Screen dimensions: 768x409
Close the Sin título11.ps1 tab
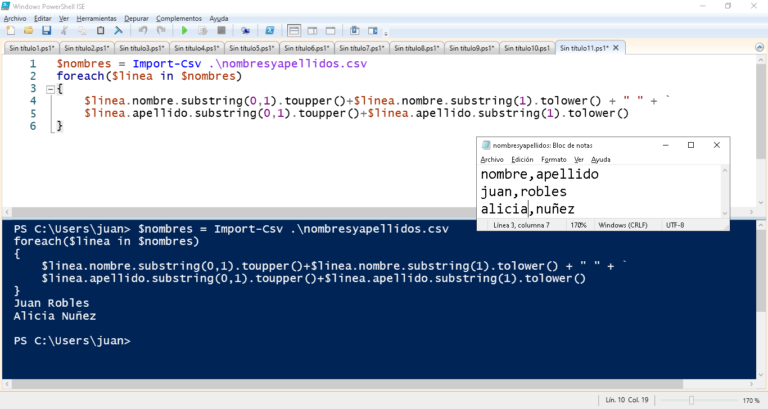tap(616, 47)
